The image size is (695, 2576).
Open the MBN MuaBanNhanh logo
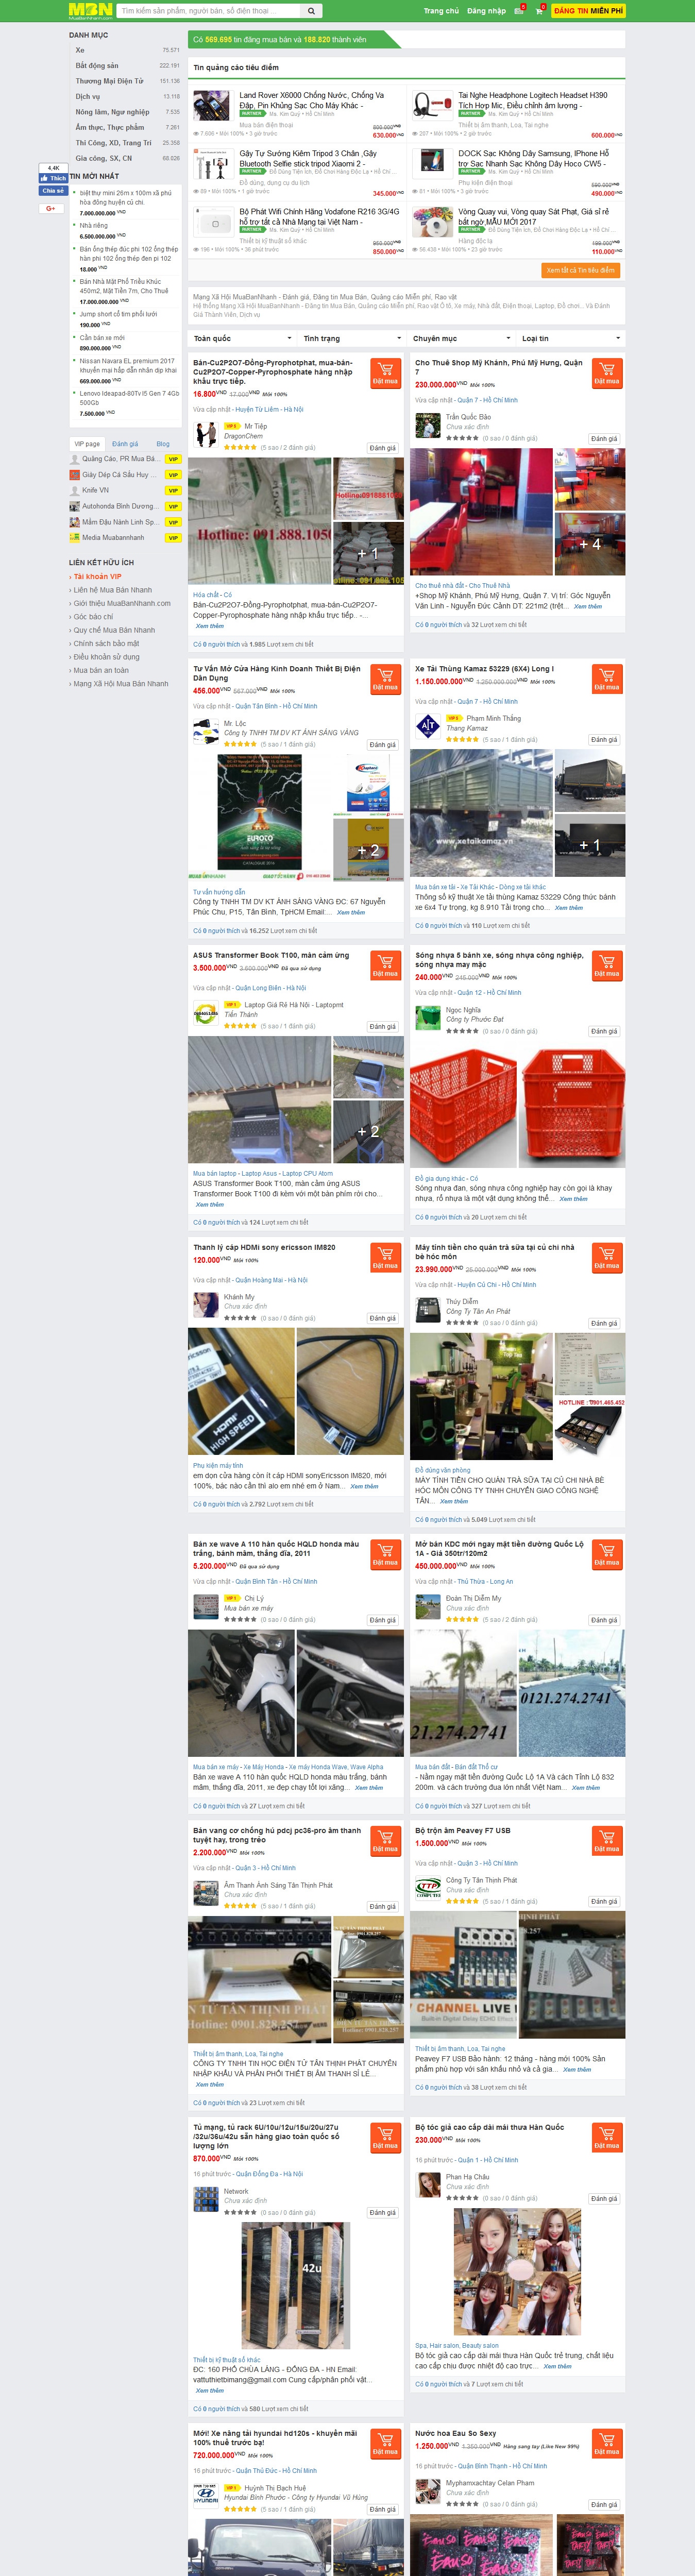tap(90, 11)
